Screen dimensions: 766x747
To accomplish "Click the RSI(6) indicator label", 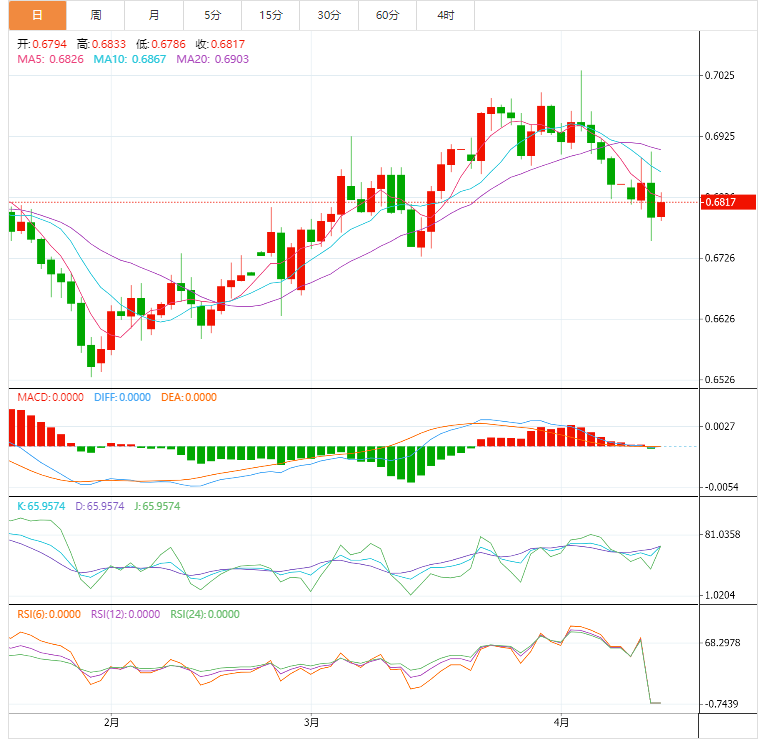I will coord(49,614).
